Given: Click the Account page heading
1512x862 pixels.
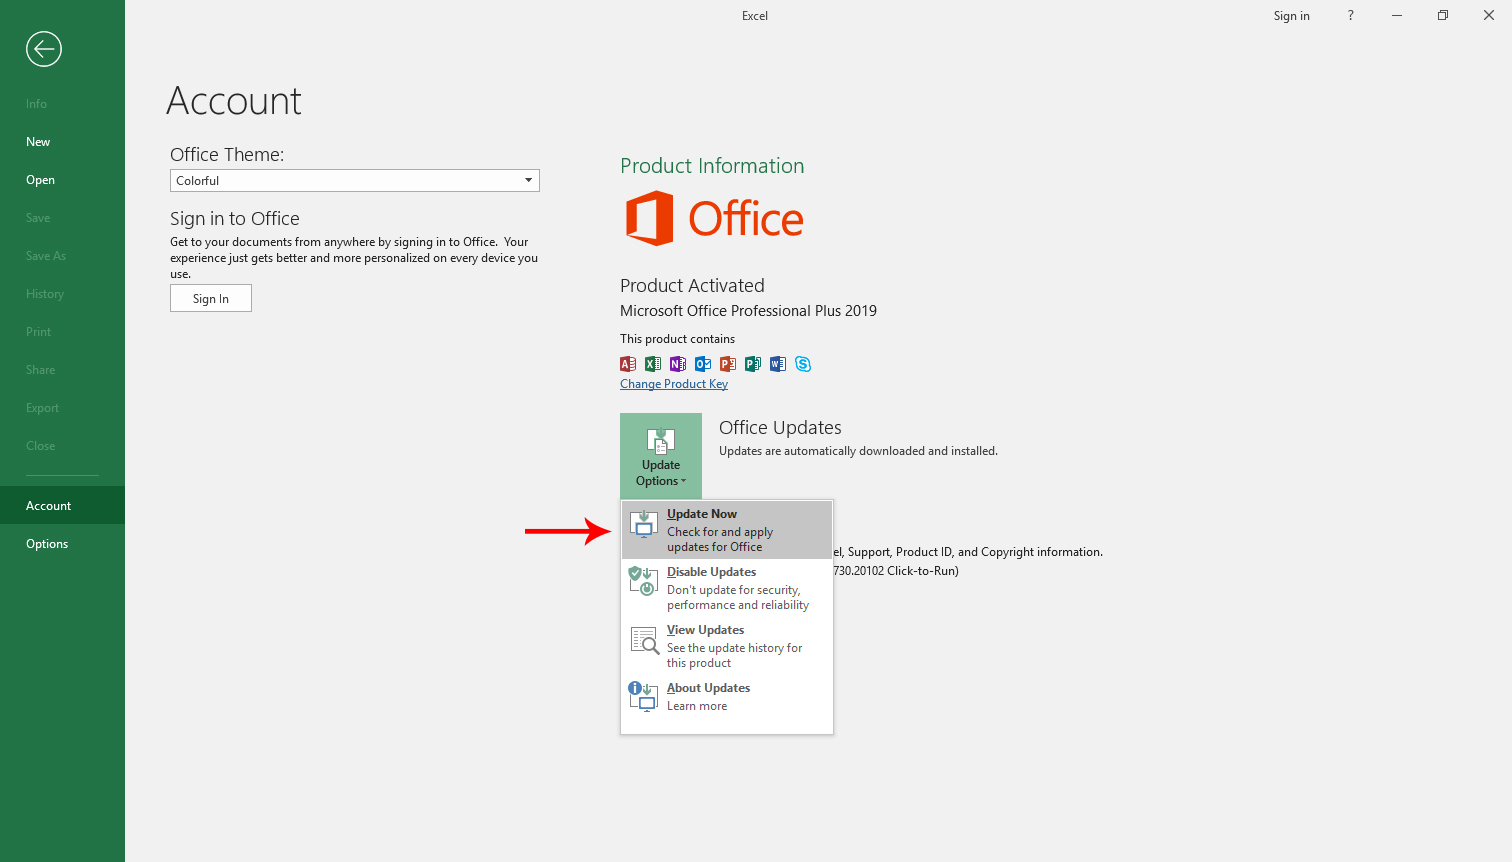Looking at the screenshot, I should tap(234, 101).
